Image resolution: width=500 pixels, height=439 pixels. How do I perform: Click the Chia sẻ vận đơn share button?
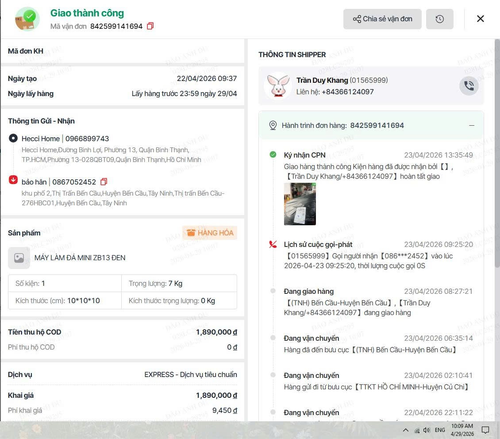382,19
